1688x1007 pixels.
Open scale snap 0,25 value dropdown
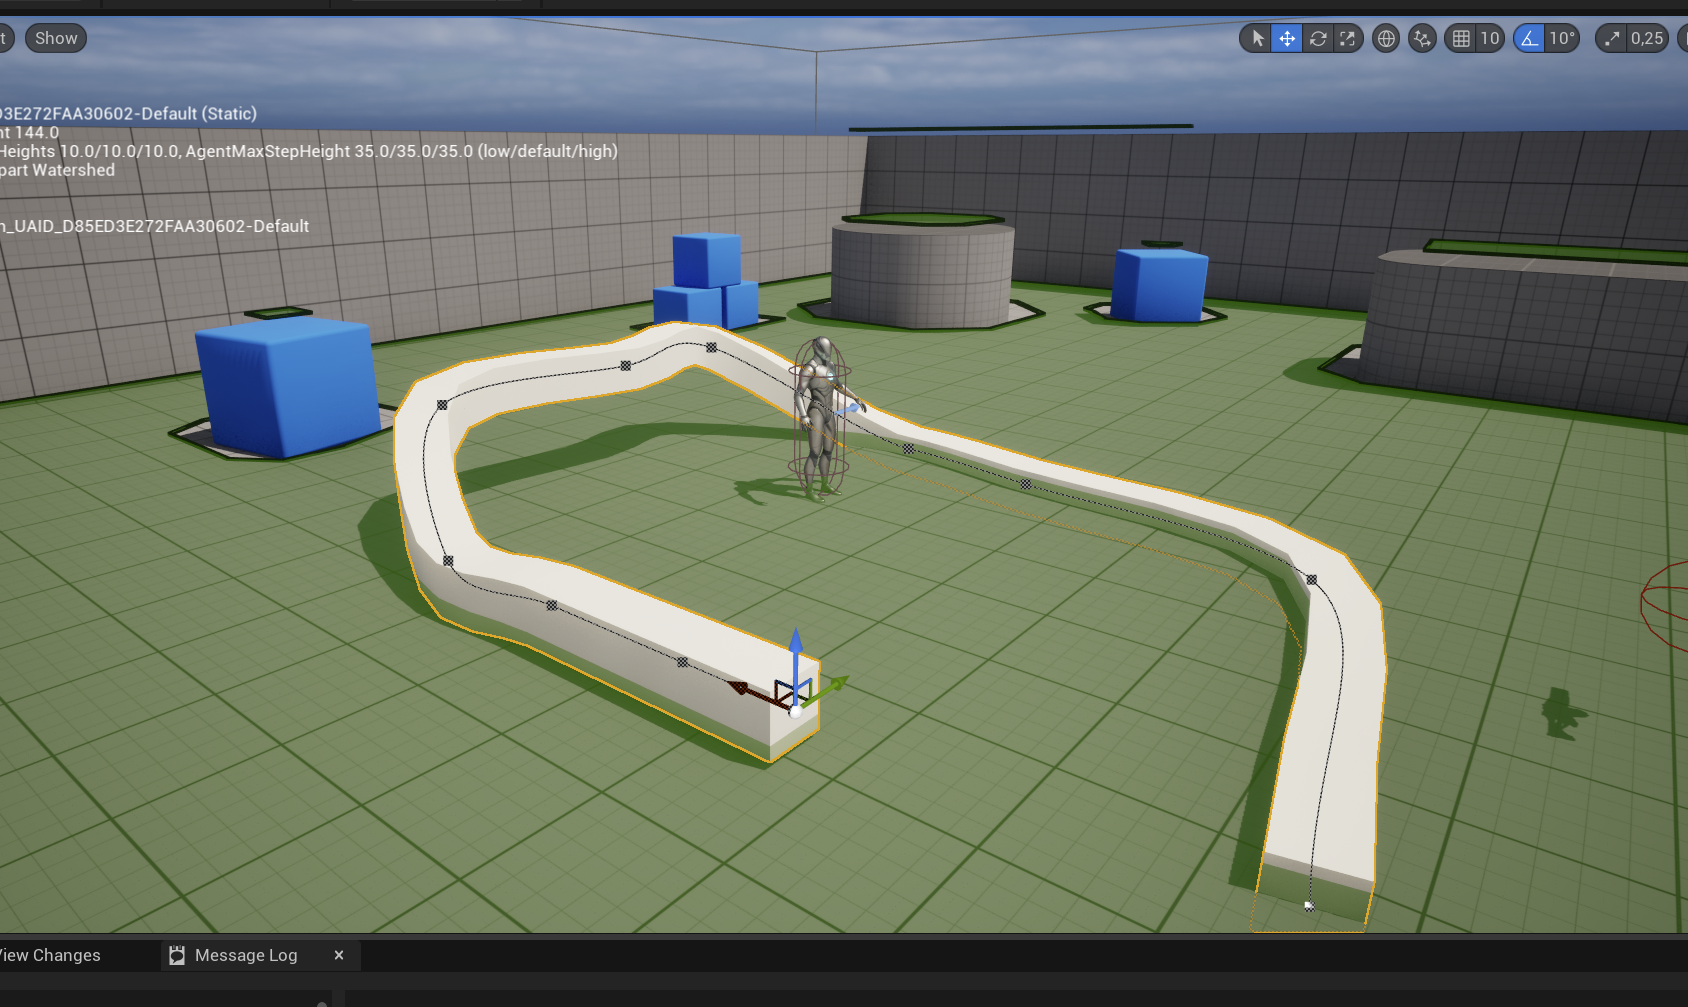[1647, 39]
